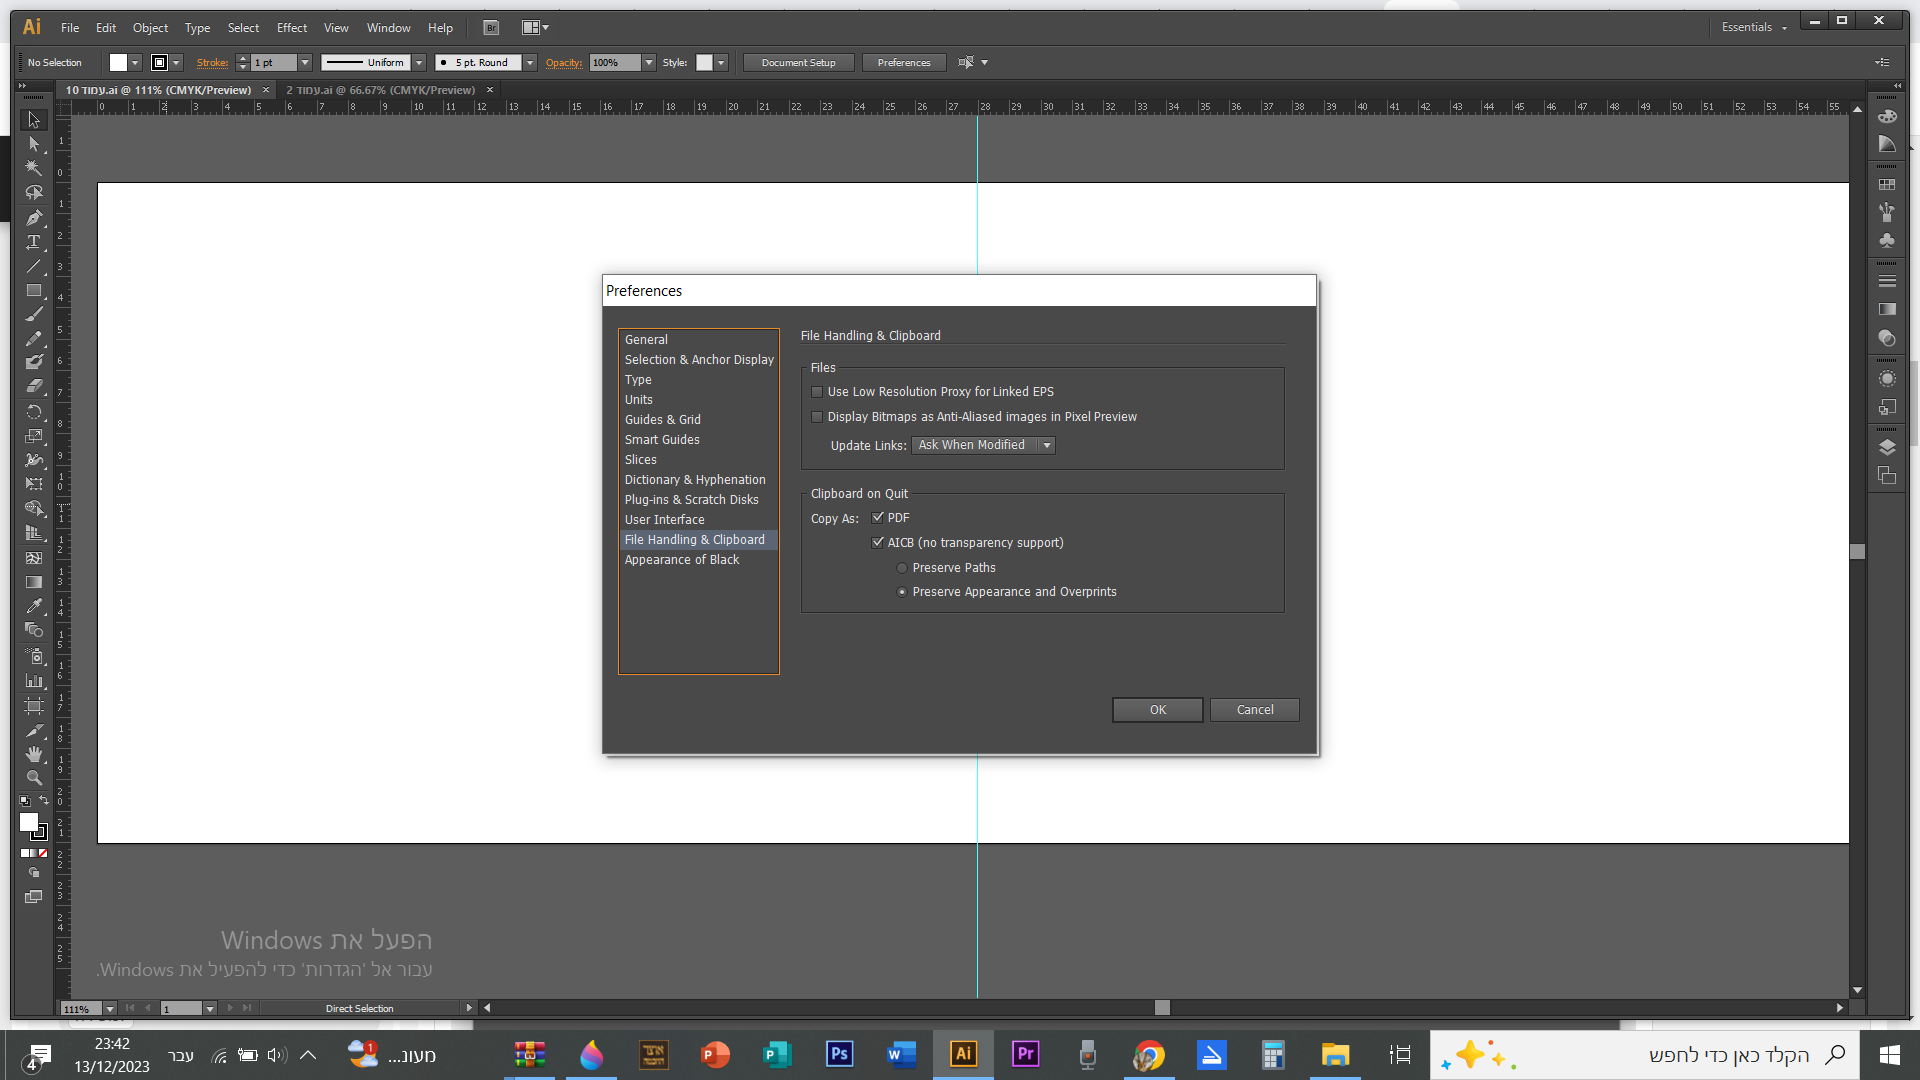Image resolution: width=1920 pixels, height=1080 pixels.
Task: Click the Document Setup button
Action: coord(798,63)
